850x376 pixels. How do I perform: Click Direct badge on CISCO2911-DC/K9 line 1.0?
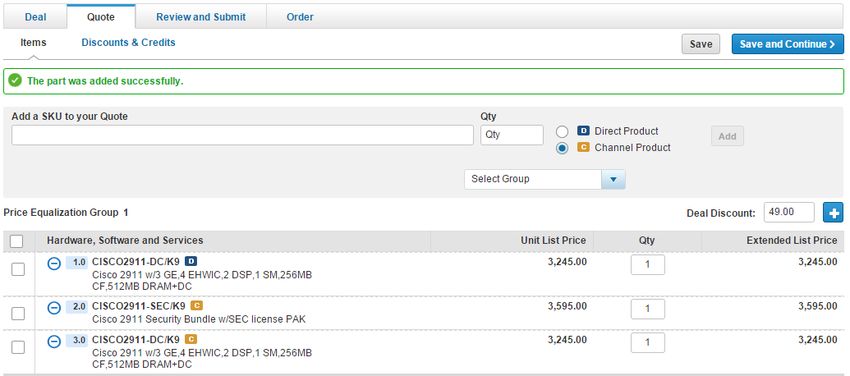click(191, 262)
